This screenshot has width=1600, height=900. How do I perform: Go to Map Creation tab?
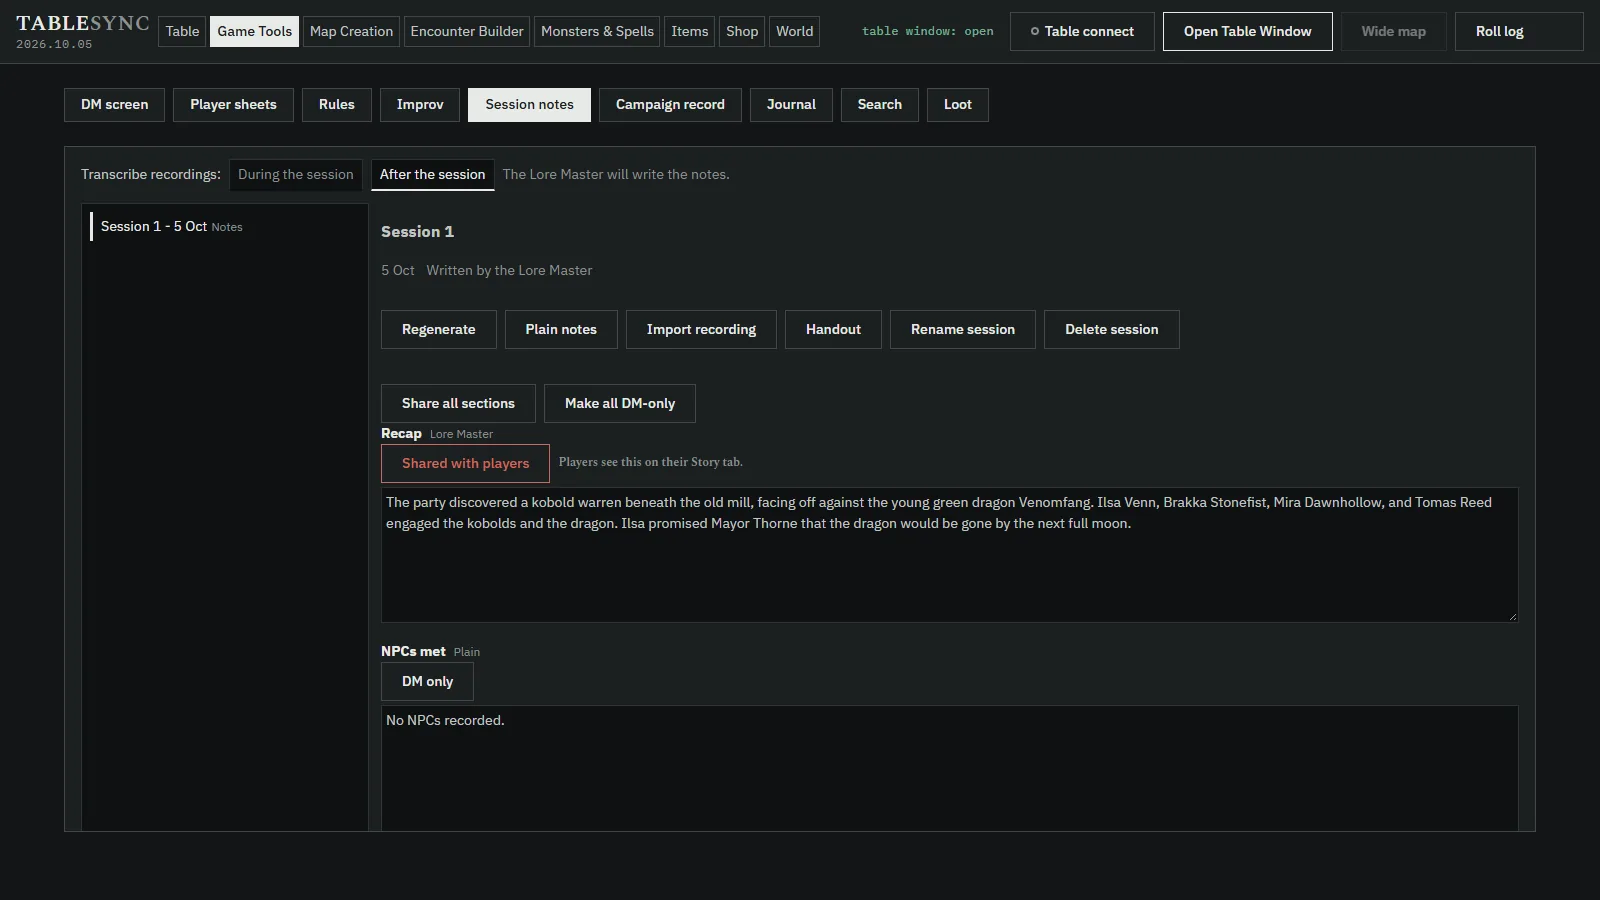[x=351, y=31]
